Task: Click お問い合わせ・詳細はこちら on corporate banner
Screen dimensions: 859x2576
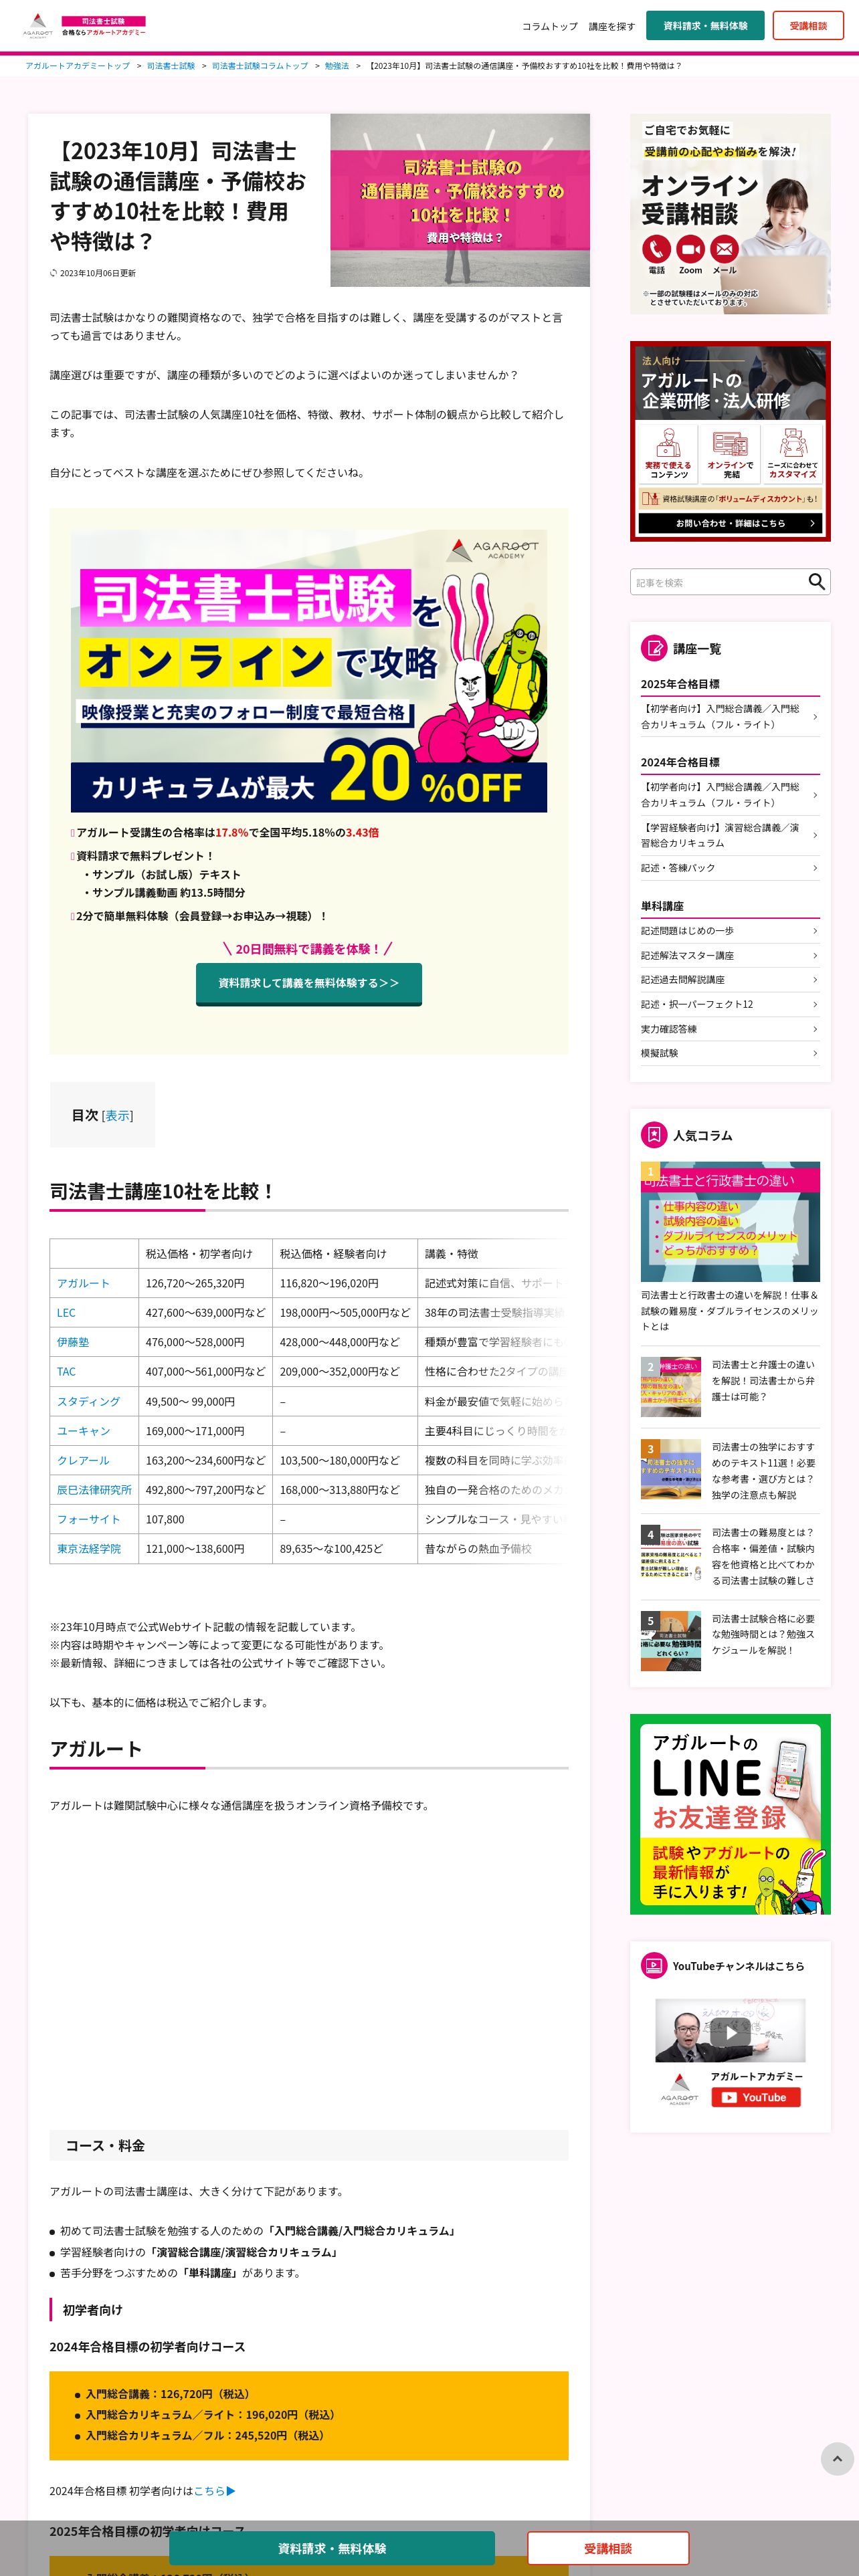Action: (730, 523)
